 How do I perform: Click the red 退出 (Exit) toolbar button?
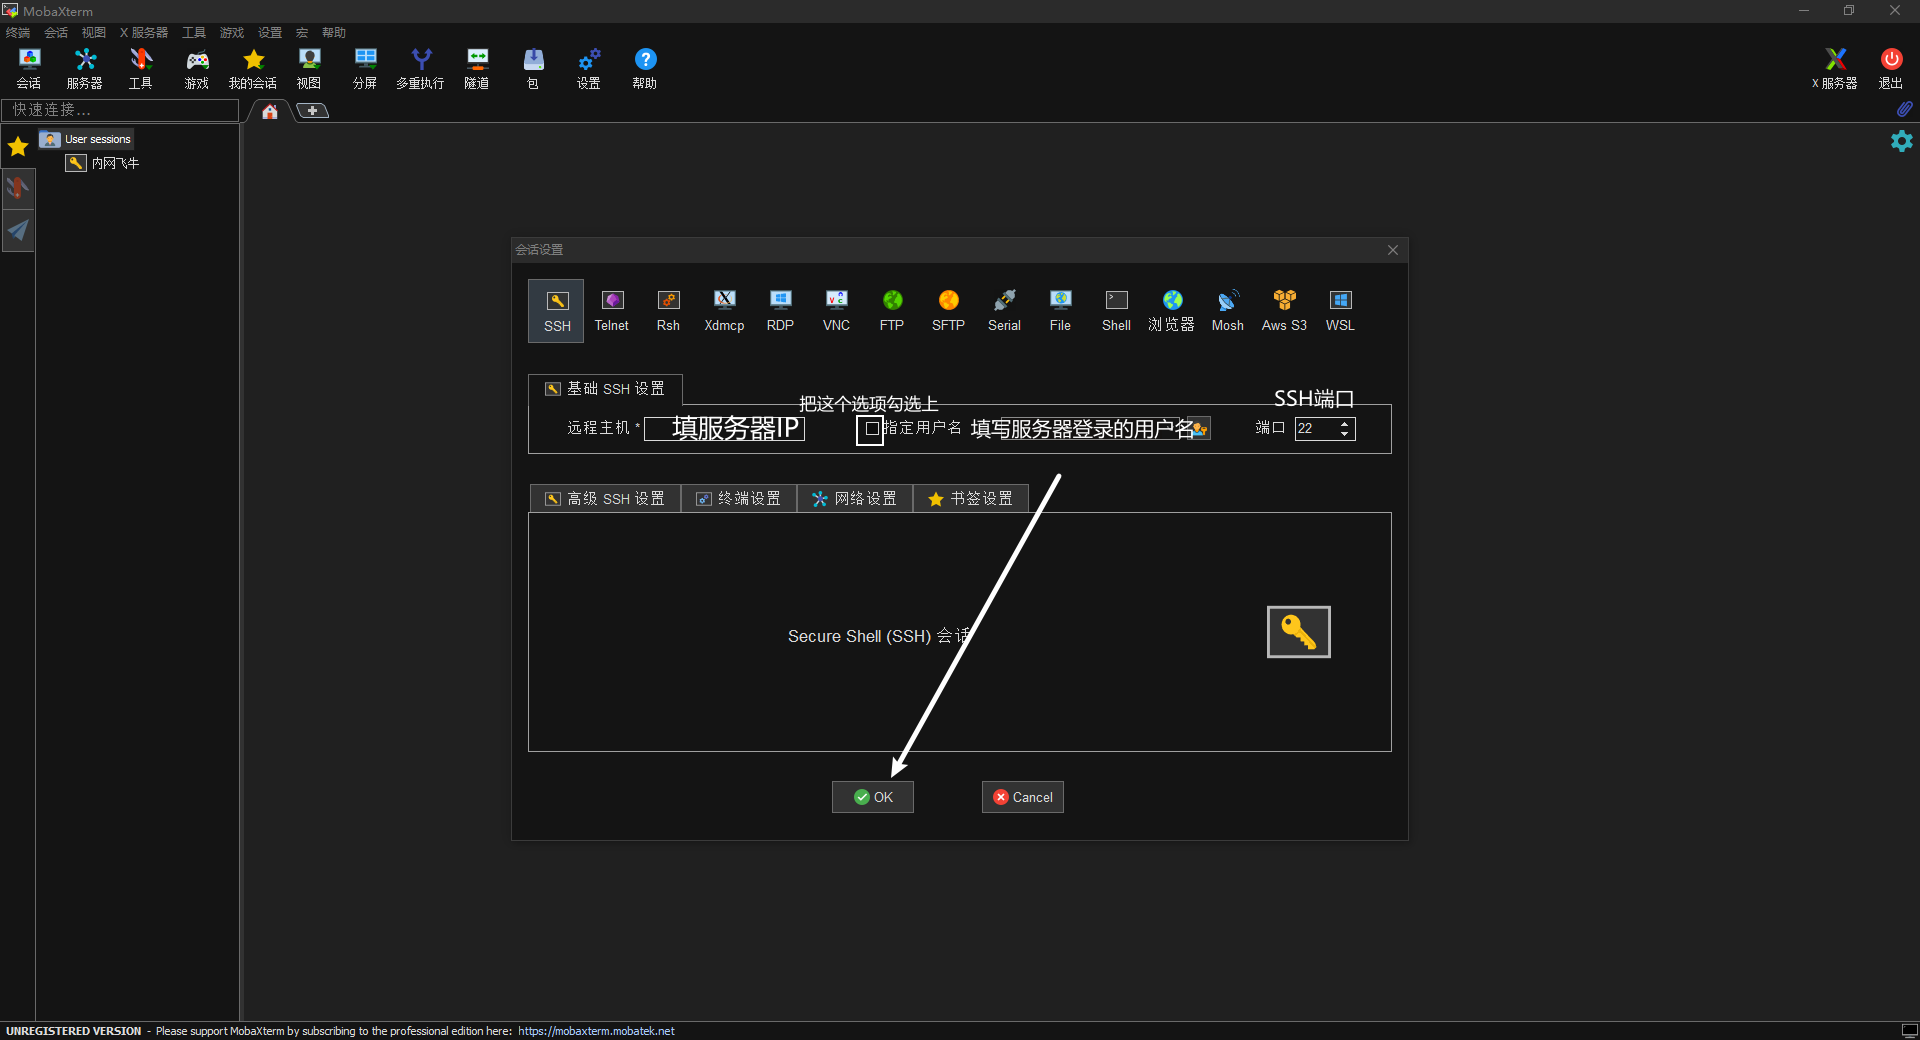pos(1891,69)
